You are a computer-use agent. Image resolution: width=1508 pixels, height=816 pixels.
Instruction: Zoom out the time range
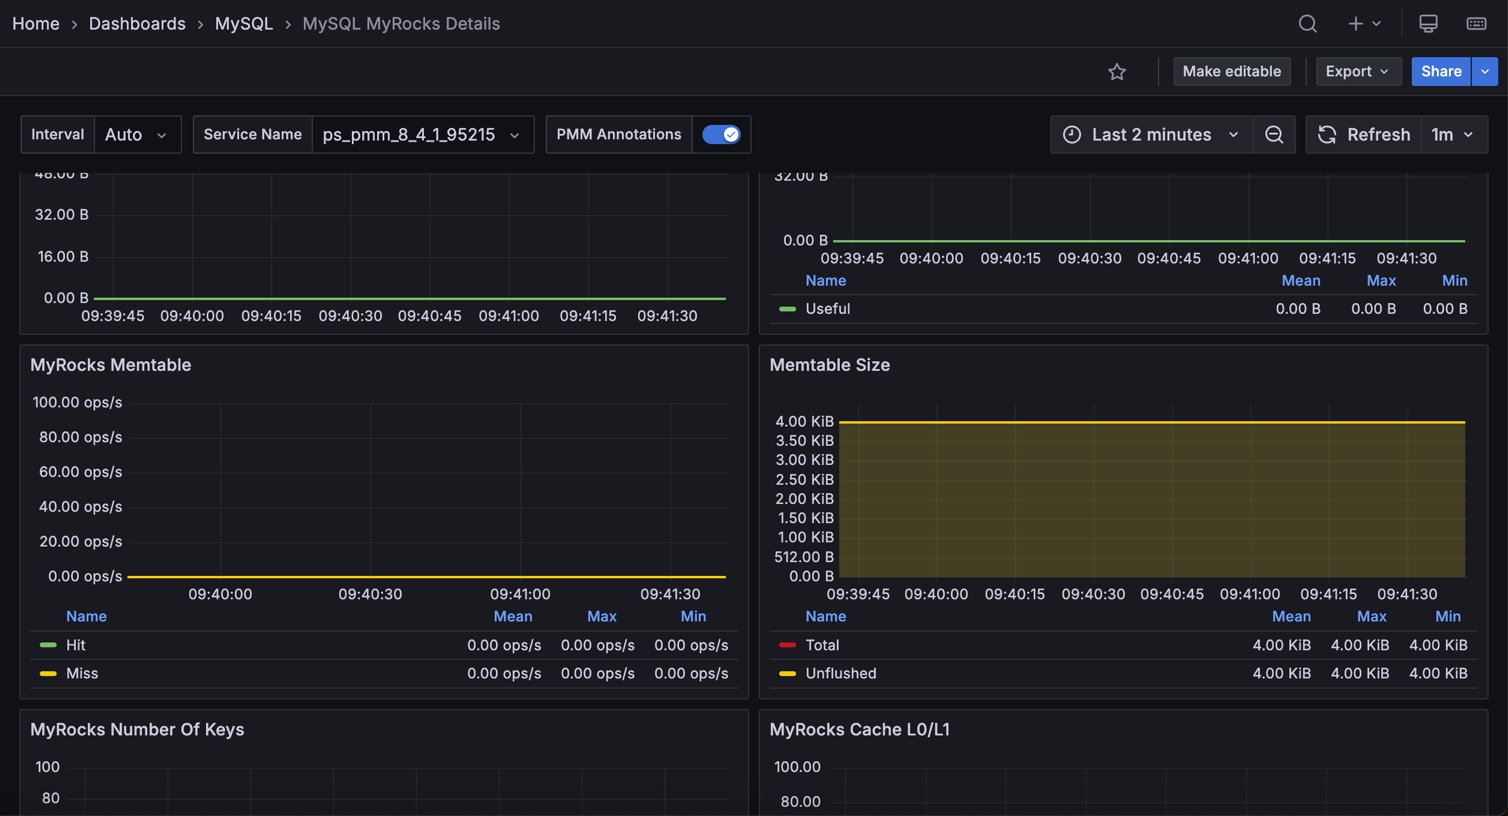point(1274,135)
